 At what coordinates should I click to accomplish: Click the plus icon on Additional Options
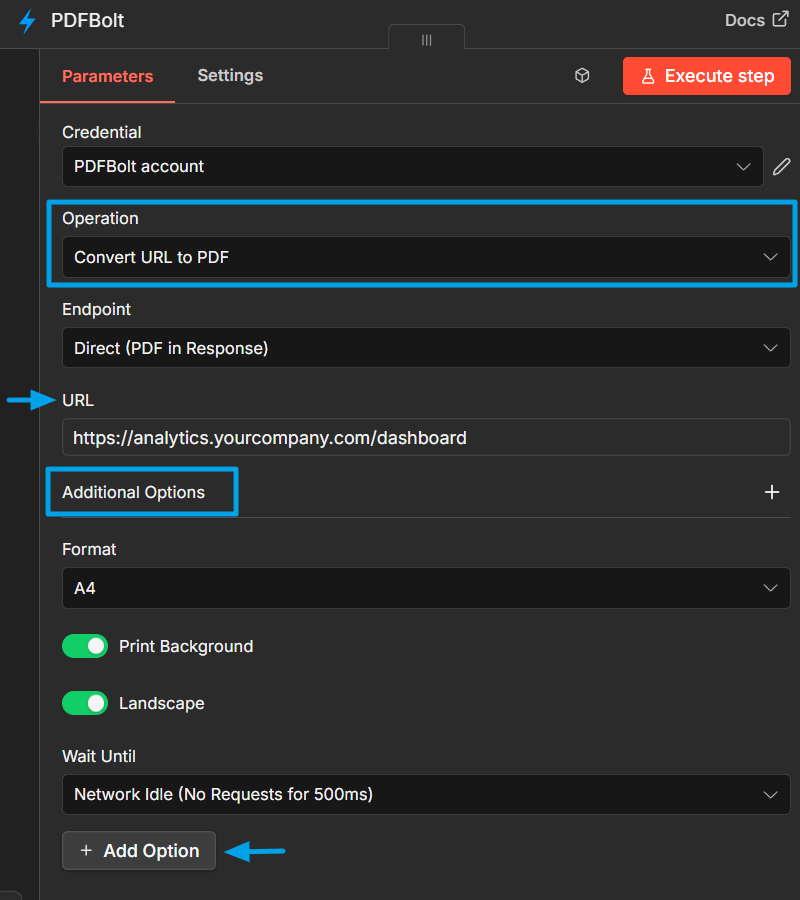(x=772, y=492)
